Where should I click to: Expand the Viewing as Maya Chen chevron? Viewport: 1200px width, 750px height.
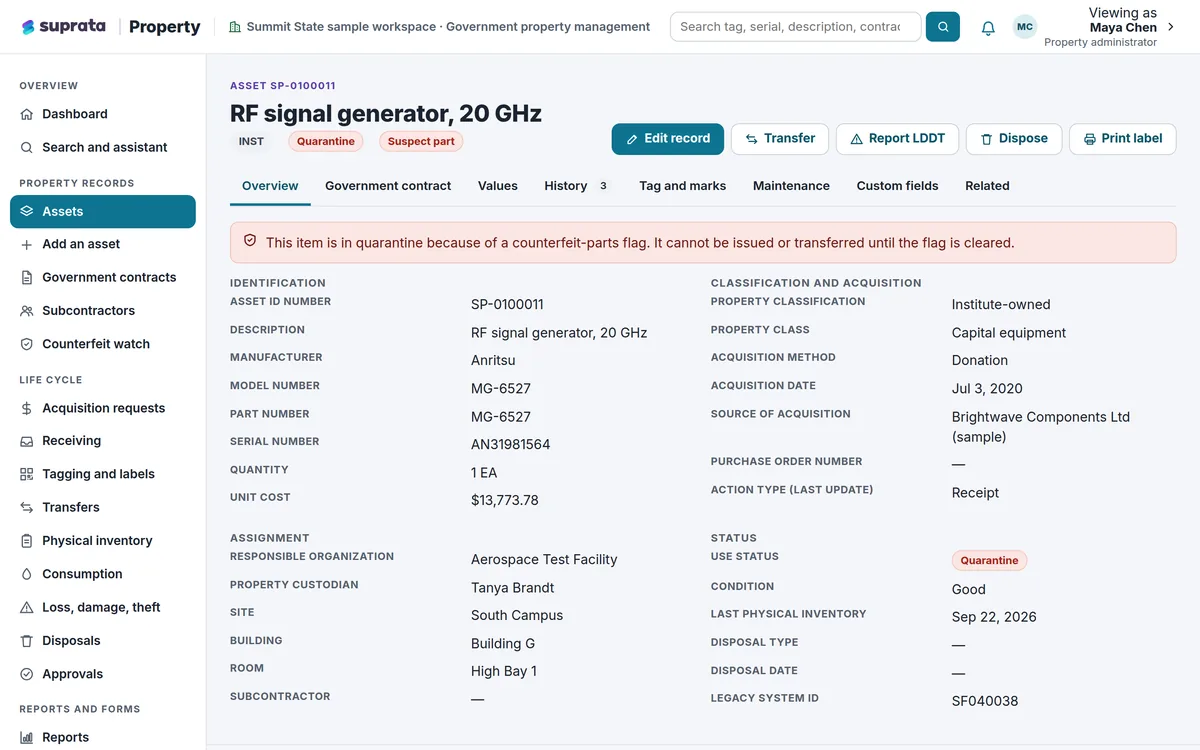point(1171,27)
